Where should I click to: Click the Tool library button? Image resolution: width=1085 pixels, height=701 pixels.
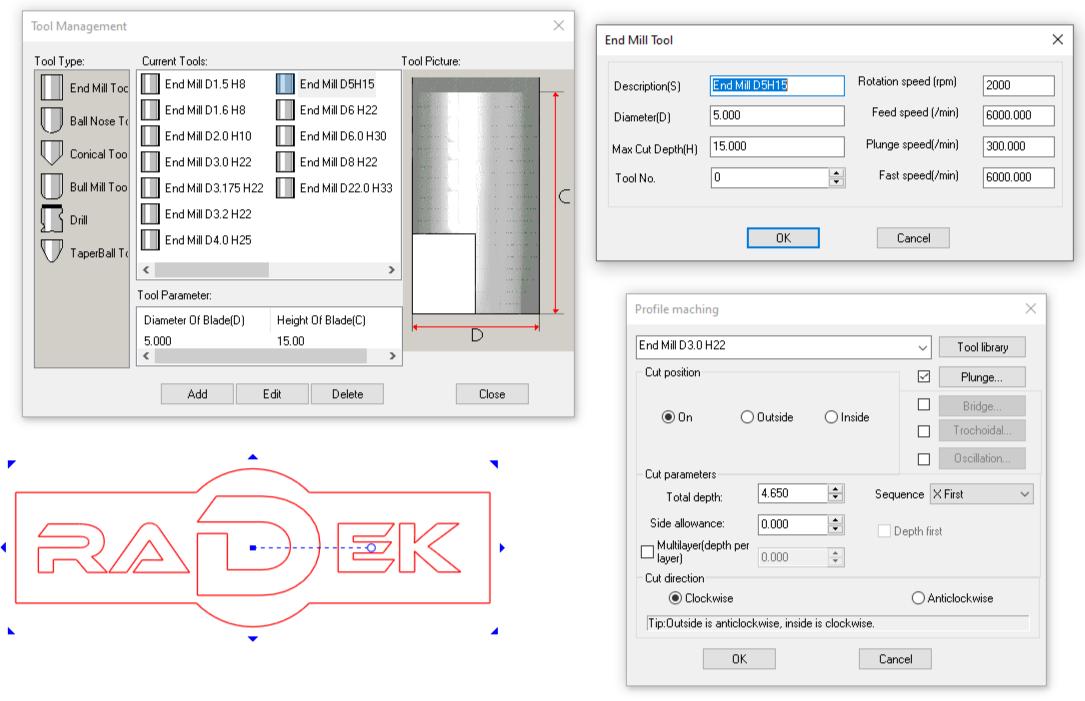click(982, 347)
